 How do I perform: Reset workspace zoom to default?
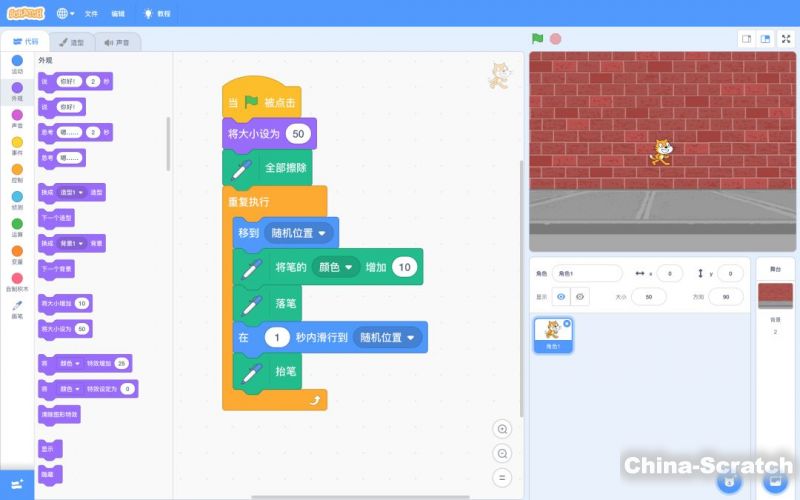503,477
